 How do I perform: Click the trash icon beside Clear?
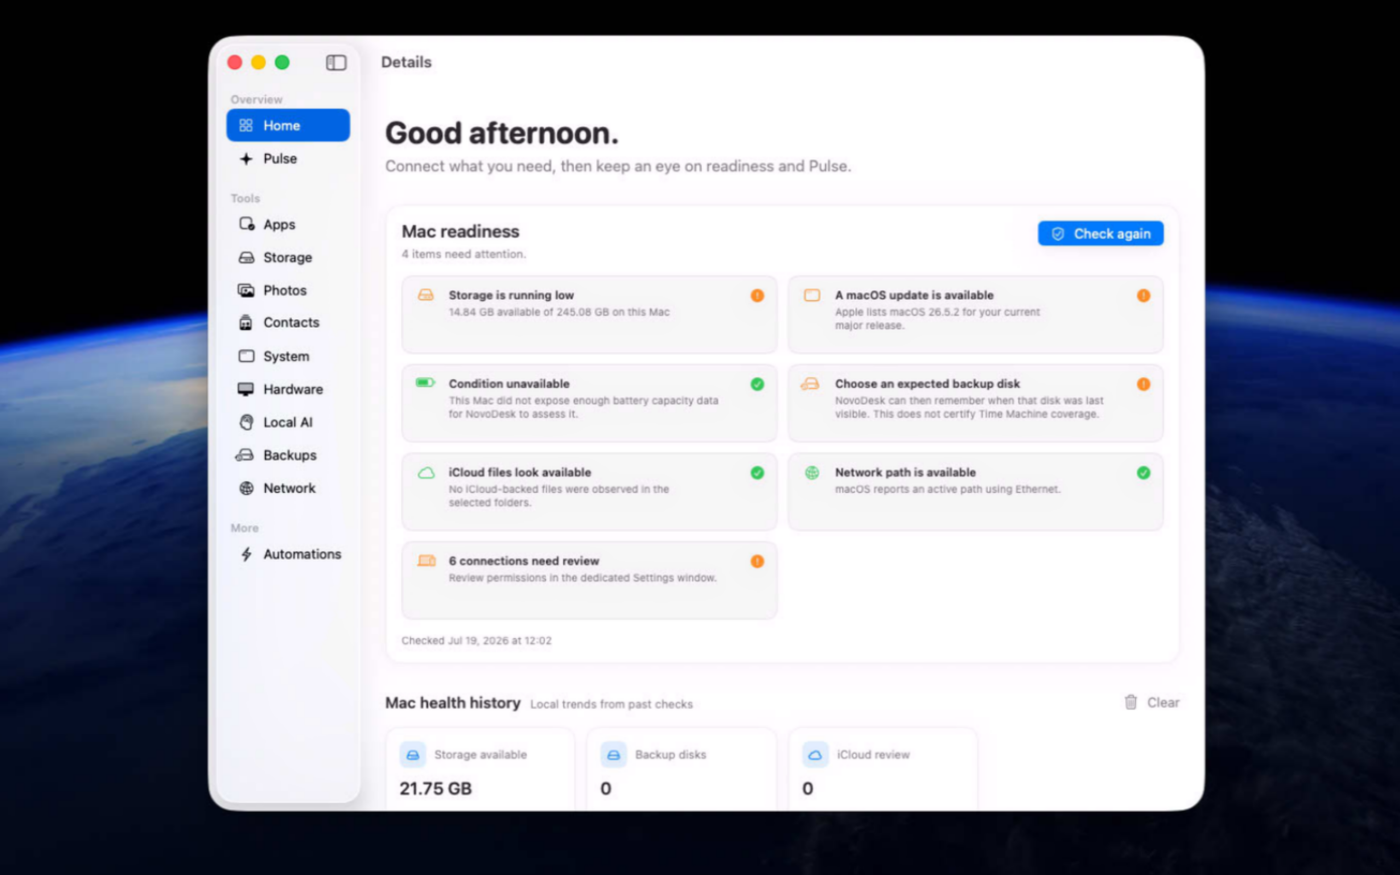click(1131, 703)
